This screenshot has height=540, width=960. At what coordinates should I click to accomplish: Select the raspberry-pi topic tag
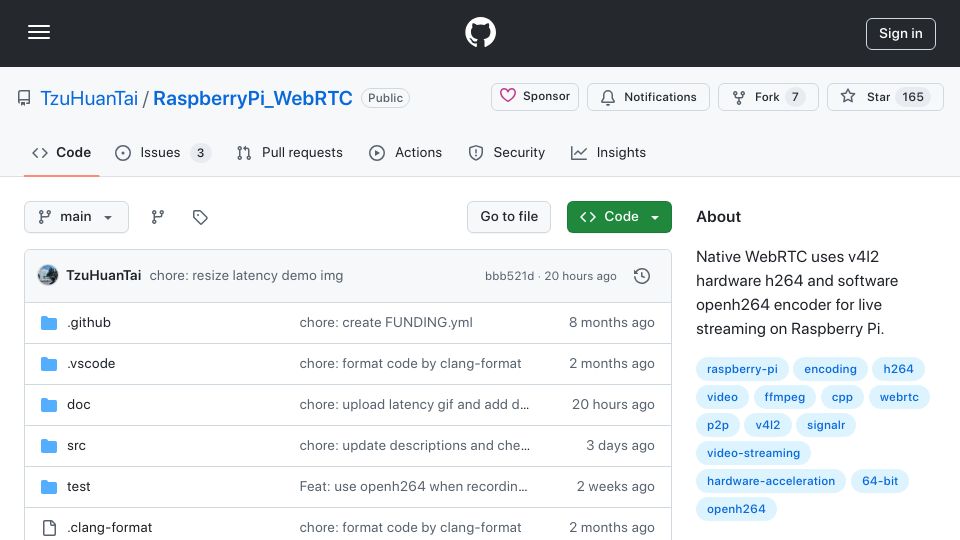tap(742, 369)
